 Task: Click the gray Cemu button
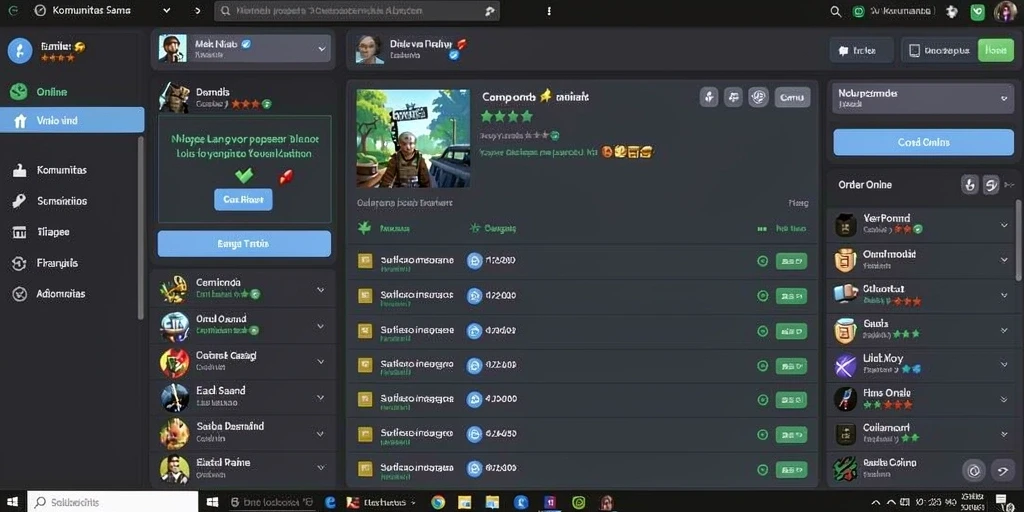792,97
